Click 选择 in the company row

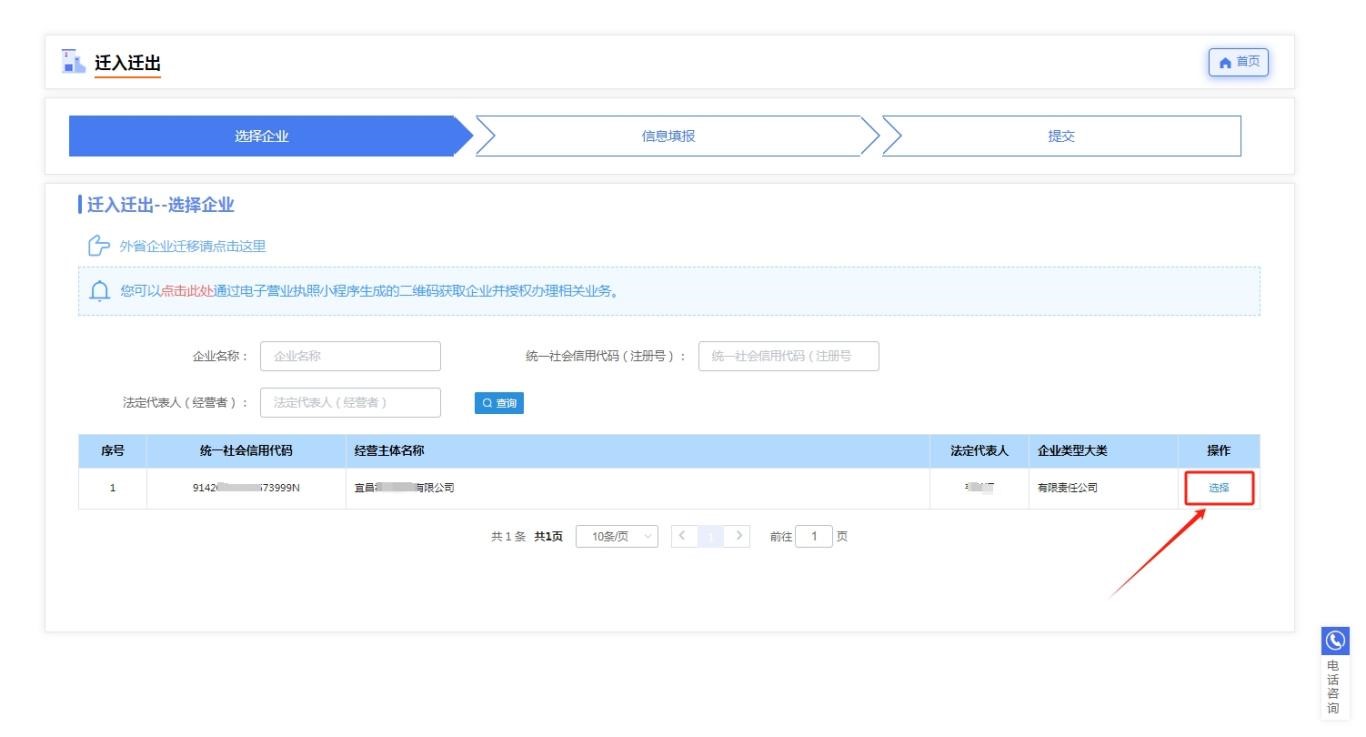[1218, 488]
